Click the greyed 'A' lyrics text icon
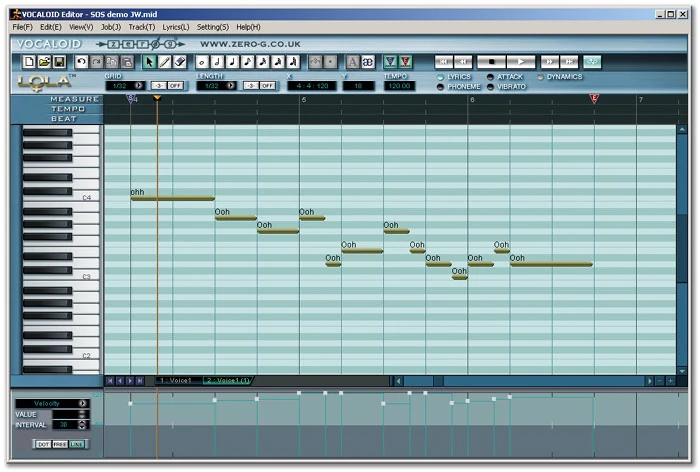The width and height of the screenshot is (700, 472). click(352, 62)
